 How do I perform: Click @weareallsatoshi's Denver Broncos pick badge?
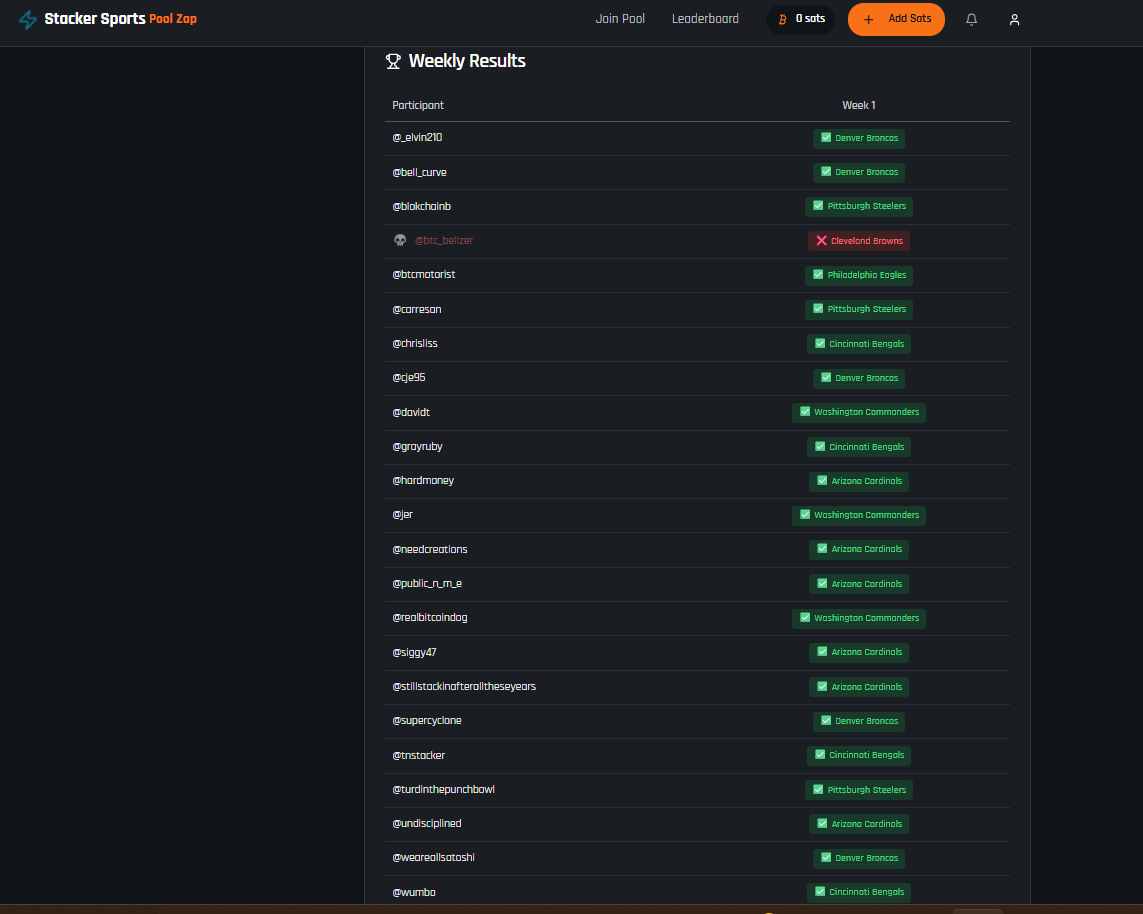[x=859, y=858]
